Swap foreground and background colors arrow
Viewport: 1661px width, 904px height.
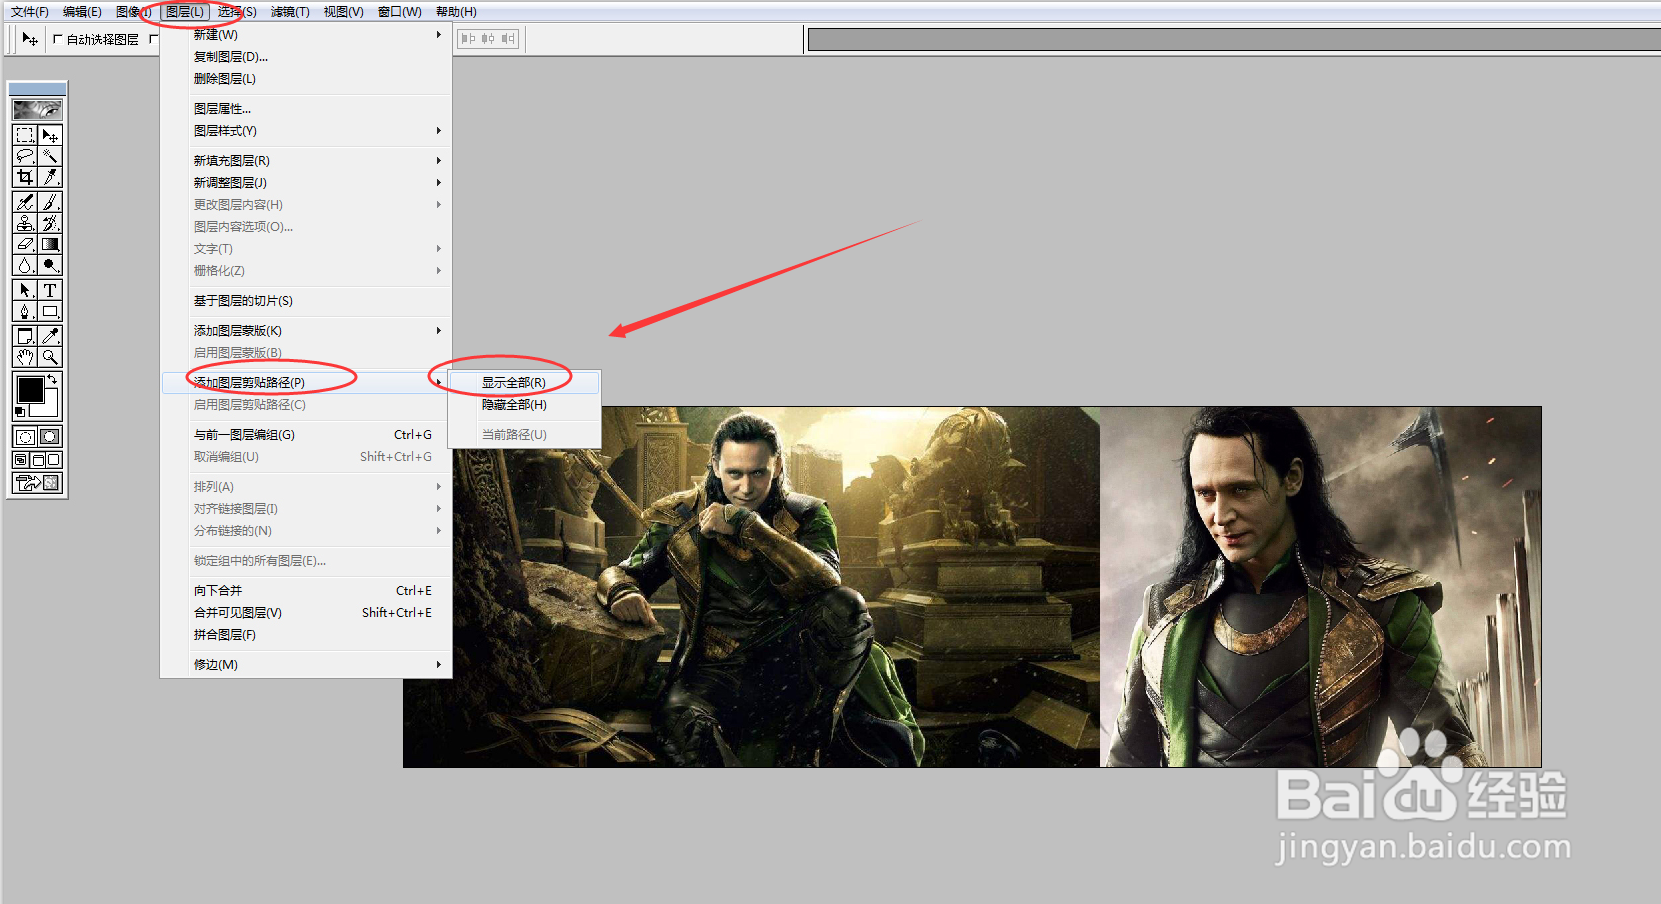53,380
